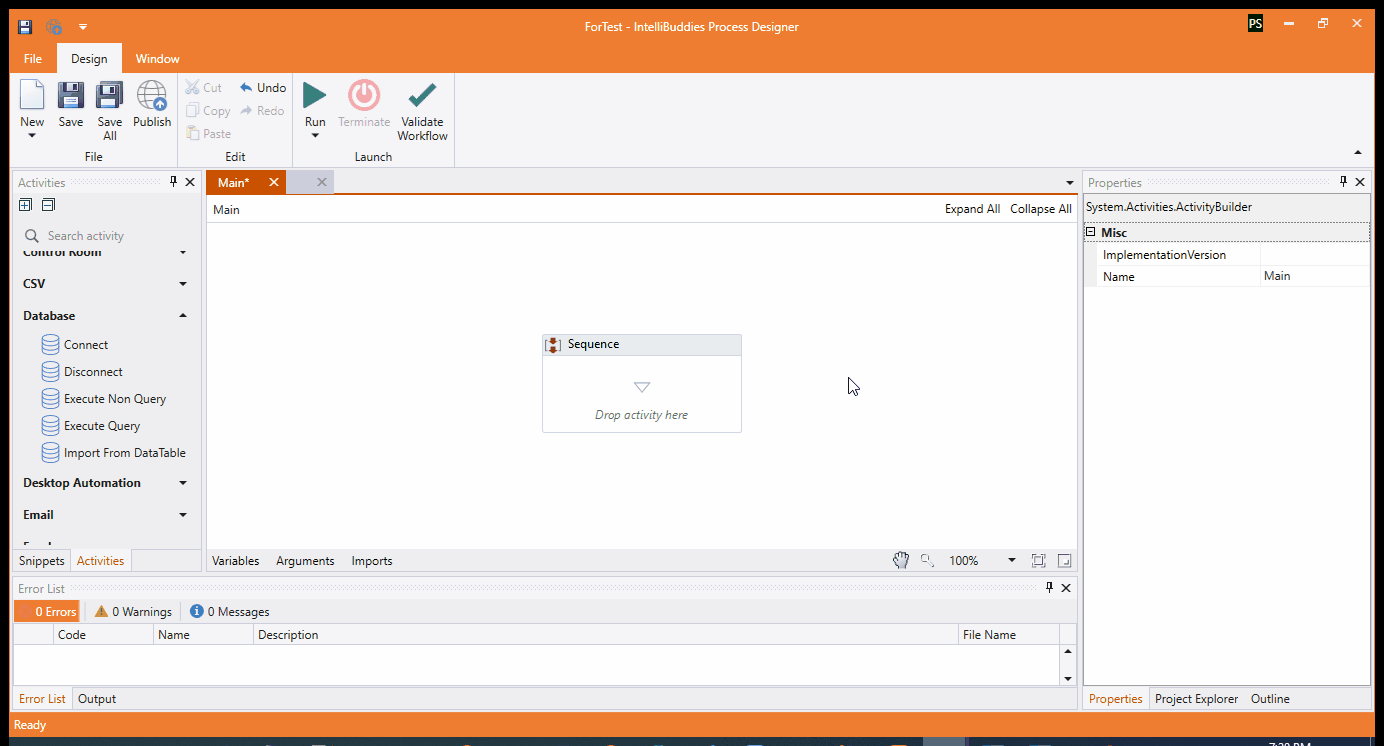This screenshot has height=746, width=1384.
Task: Open the Window menu
Action: [157, 58]
